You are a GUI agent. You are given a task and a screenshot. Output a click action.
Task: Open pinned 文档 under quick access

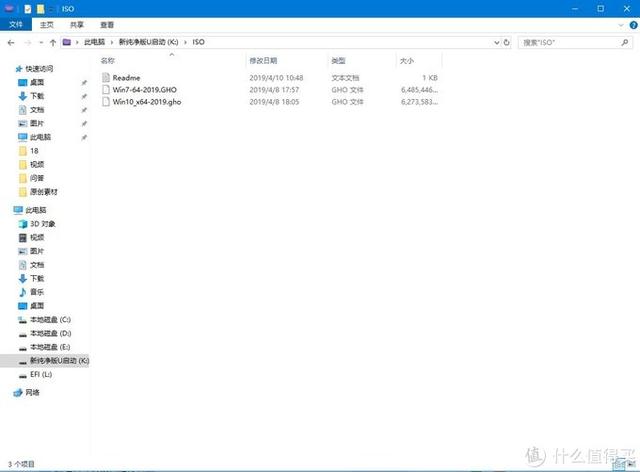coord(37,110)
